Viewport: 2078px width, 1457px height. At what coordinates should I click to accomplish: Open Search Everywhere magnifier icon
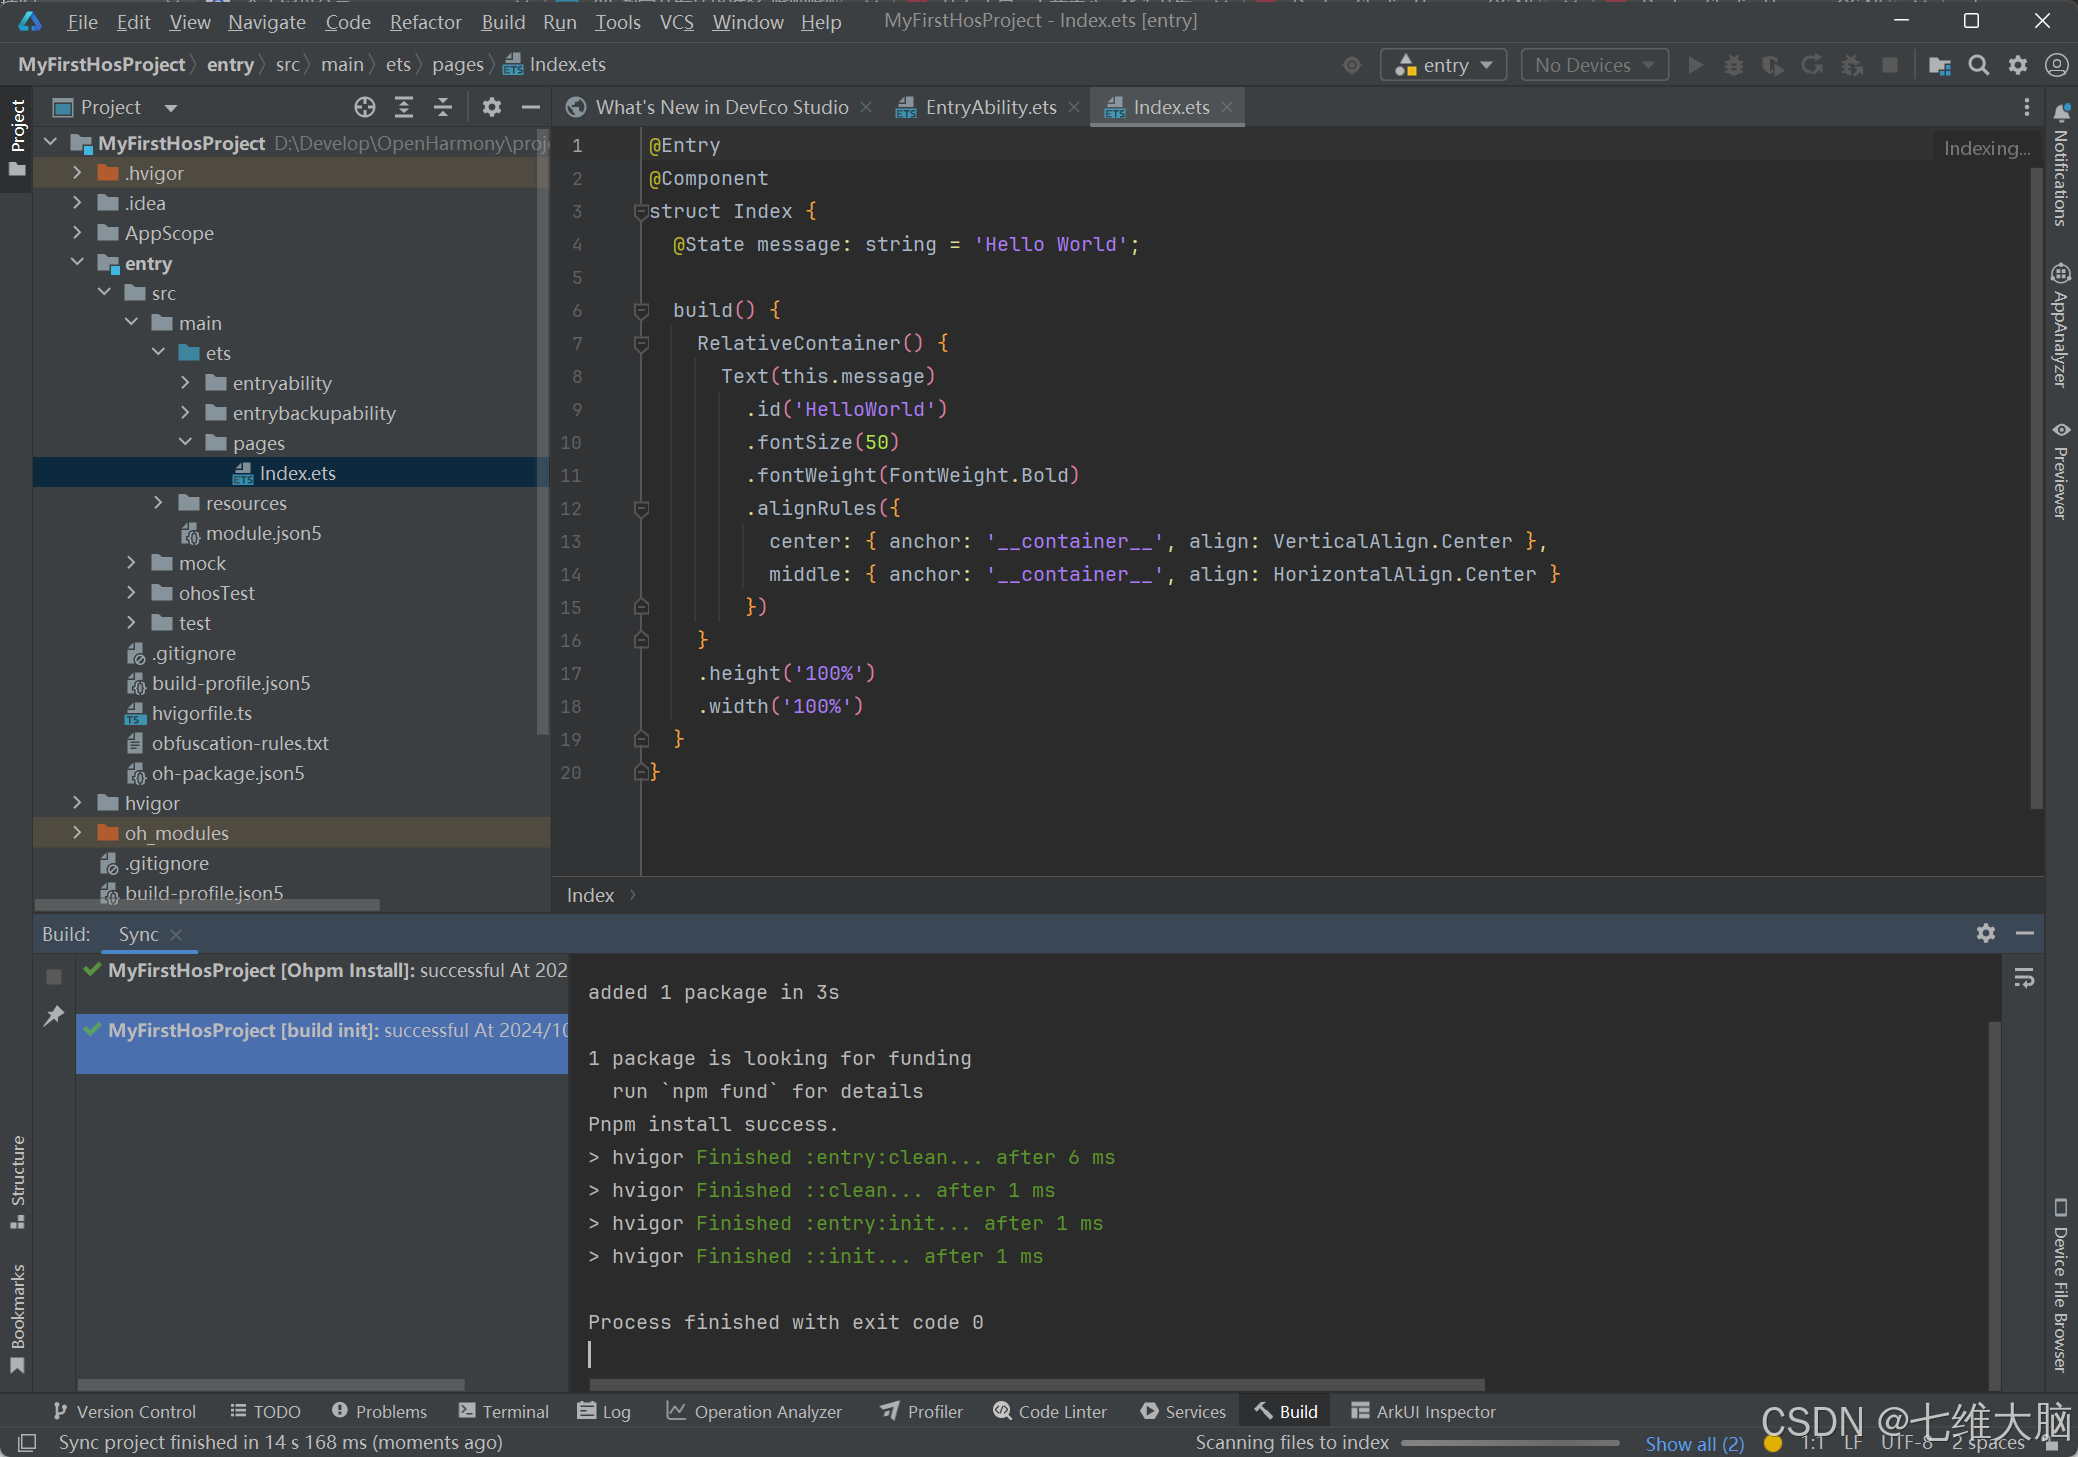click(x=1978, y=65)
